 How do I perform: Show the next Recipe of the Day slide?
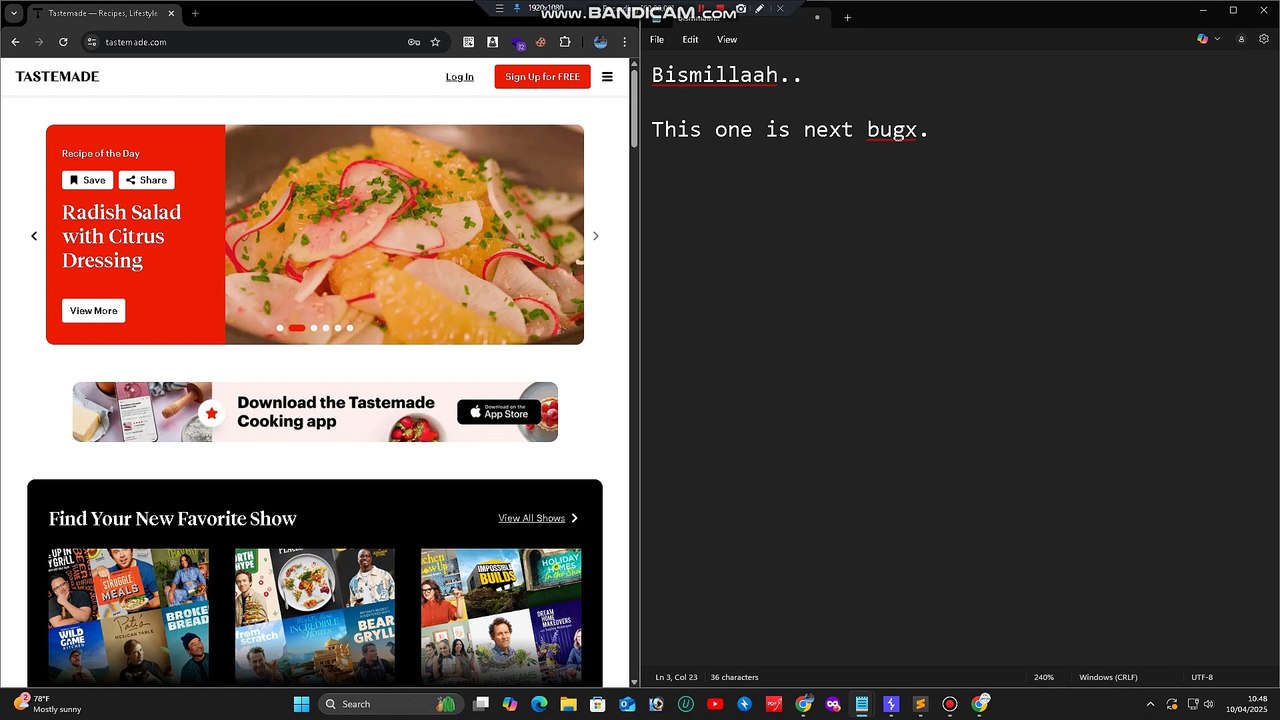pos(595,236)
